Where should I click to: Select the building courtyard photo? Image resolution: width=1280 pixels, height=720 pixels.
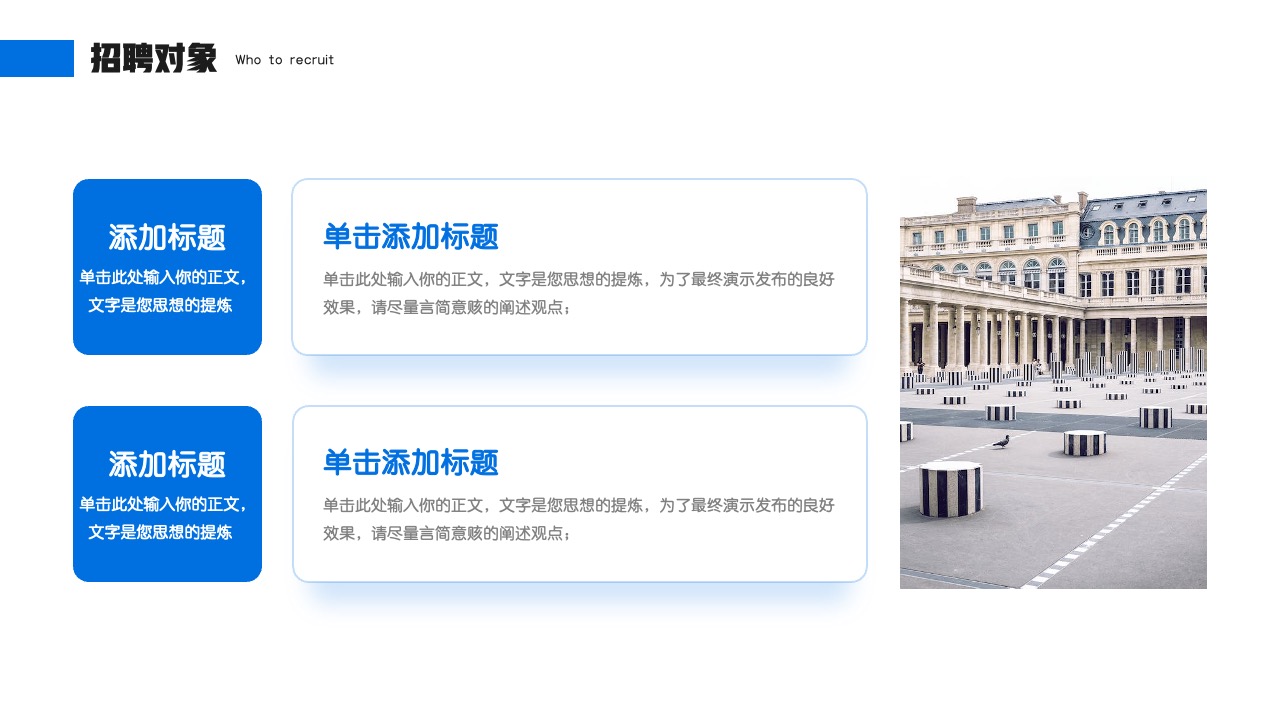click(x=1053, y=383)
